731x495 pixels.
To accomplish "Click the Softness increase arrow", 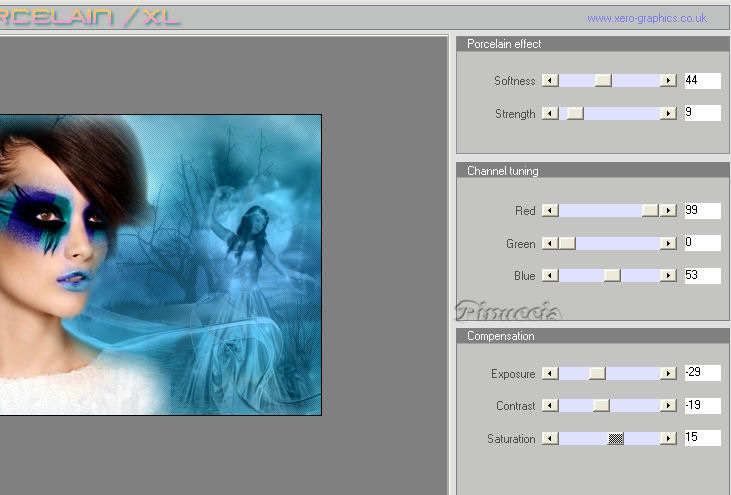I will pos(669,80).
